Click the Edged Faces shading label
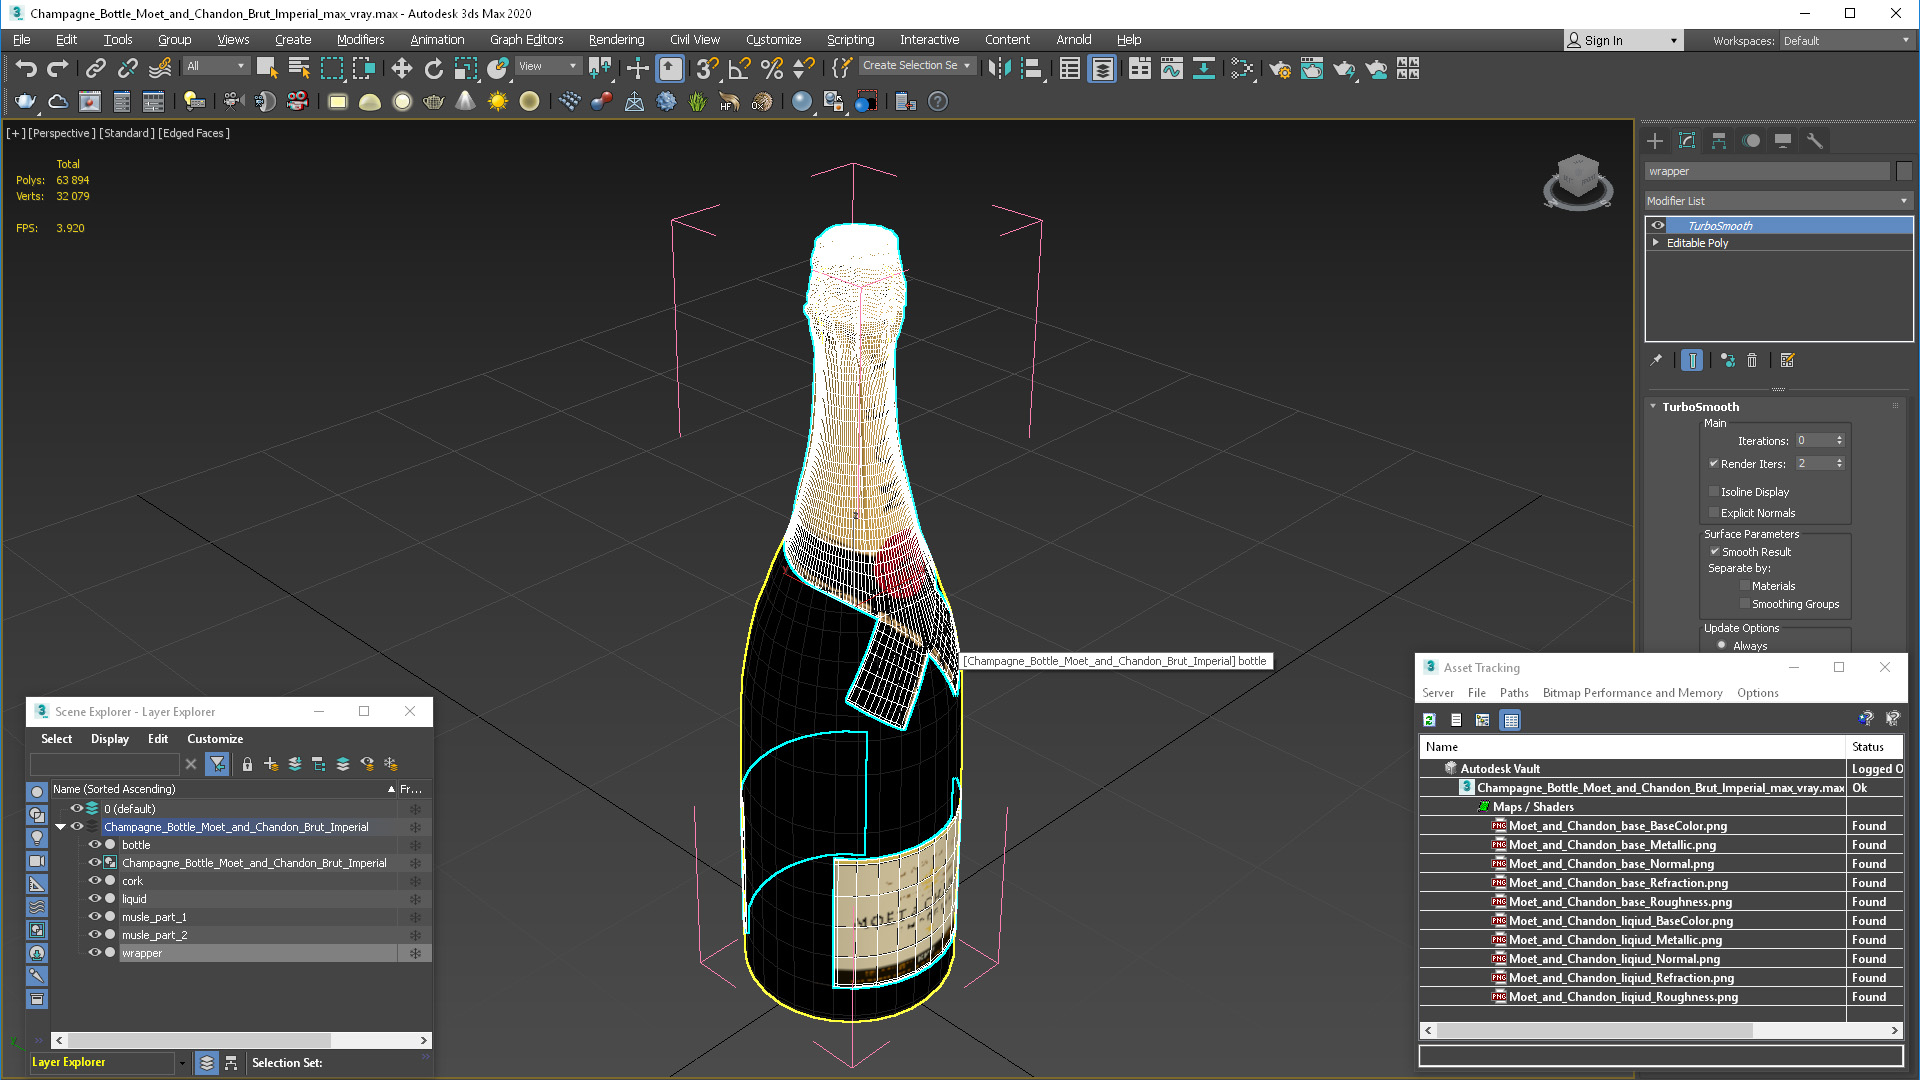 (194, 133)
